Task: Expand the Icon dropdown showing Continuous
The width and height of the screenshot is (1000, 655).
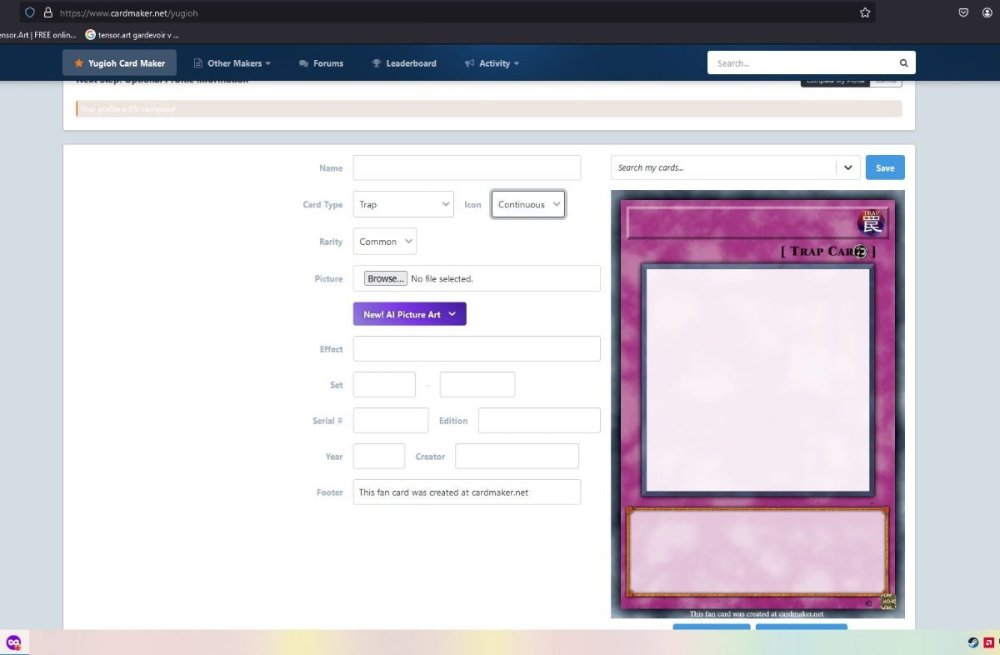Action: point(528,205)
